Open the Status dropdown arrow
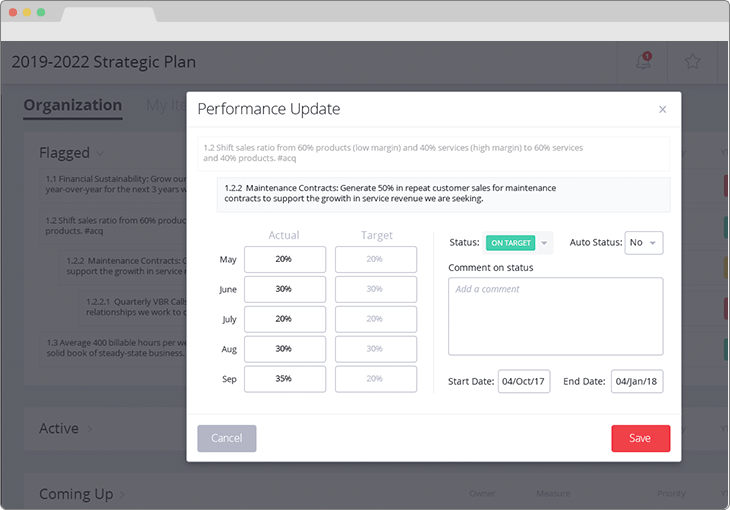 (544, 243)
